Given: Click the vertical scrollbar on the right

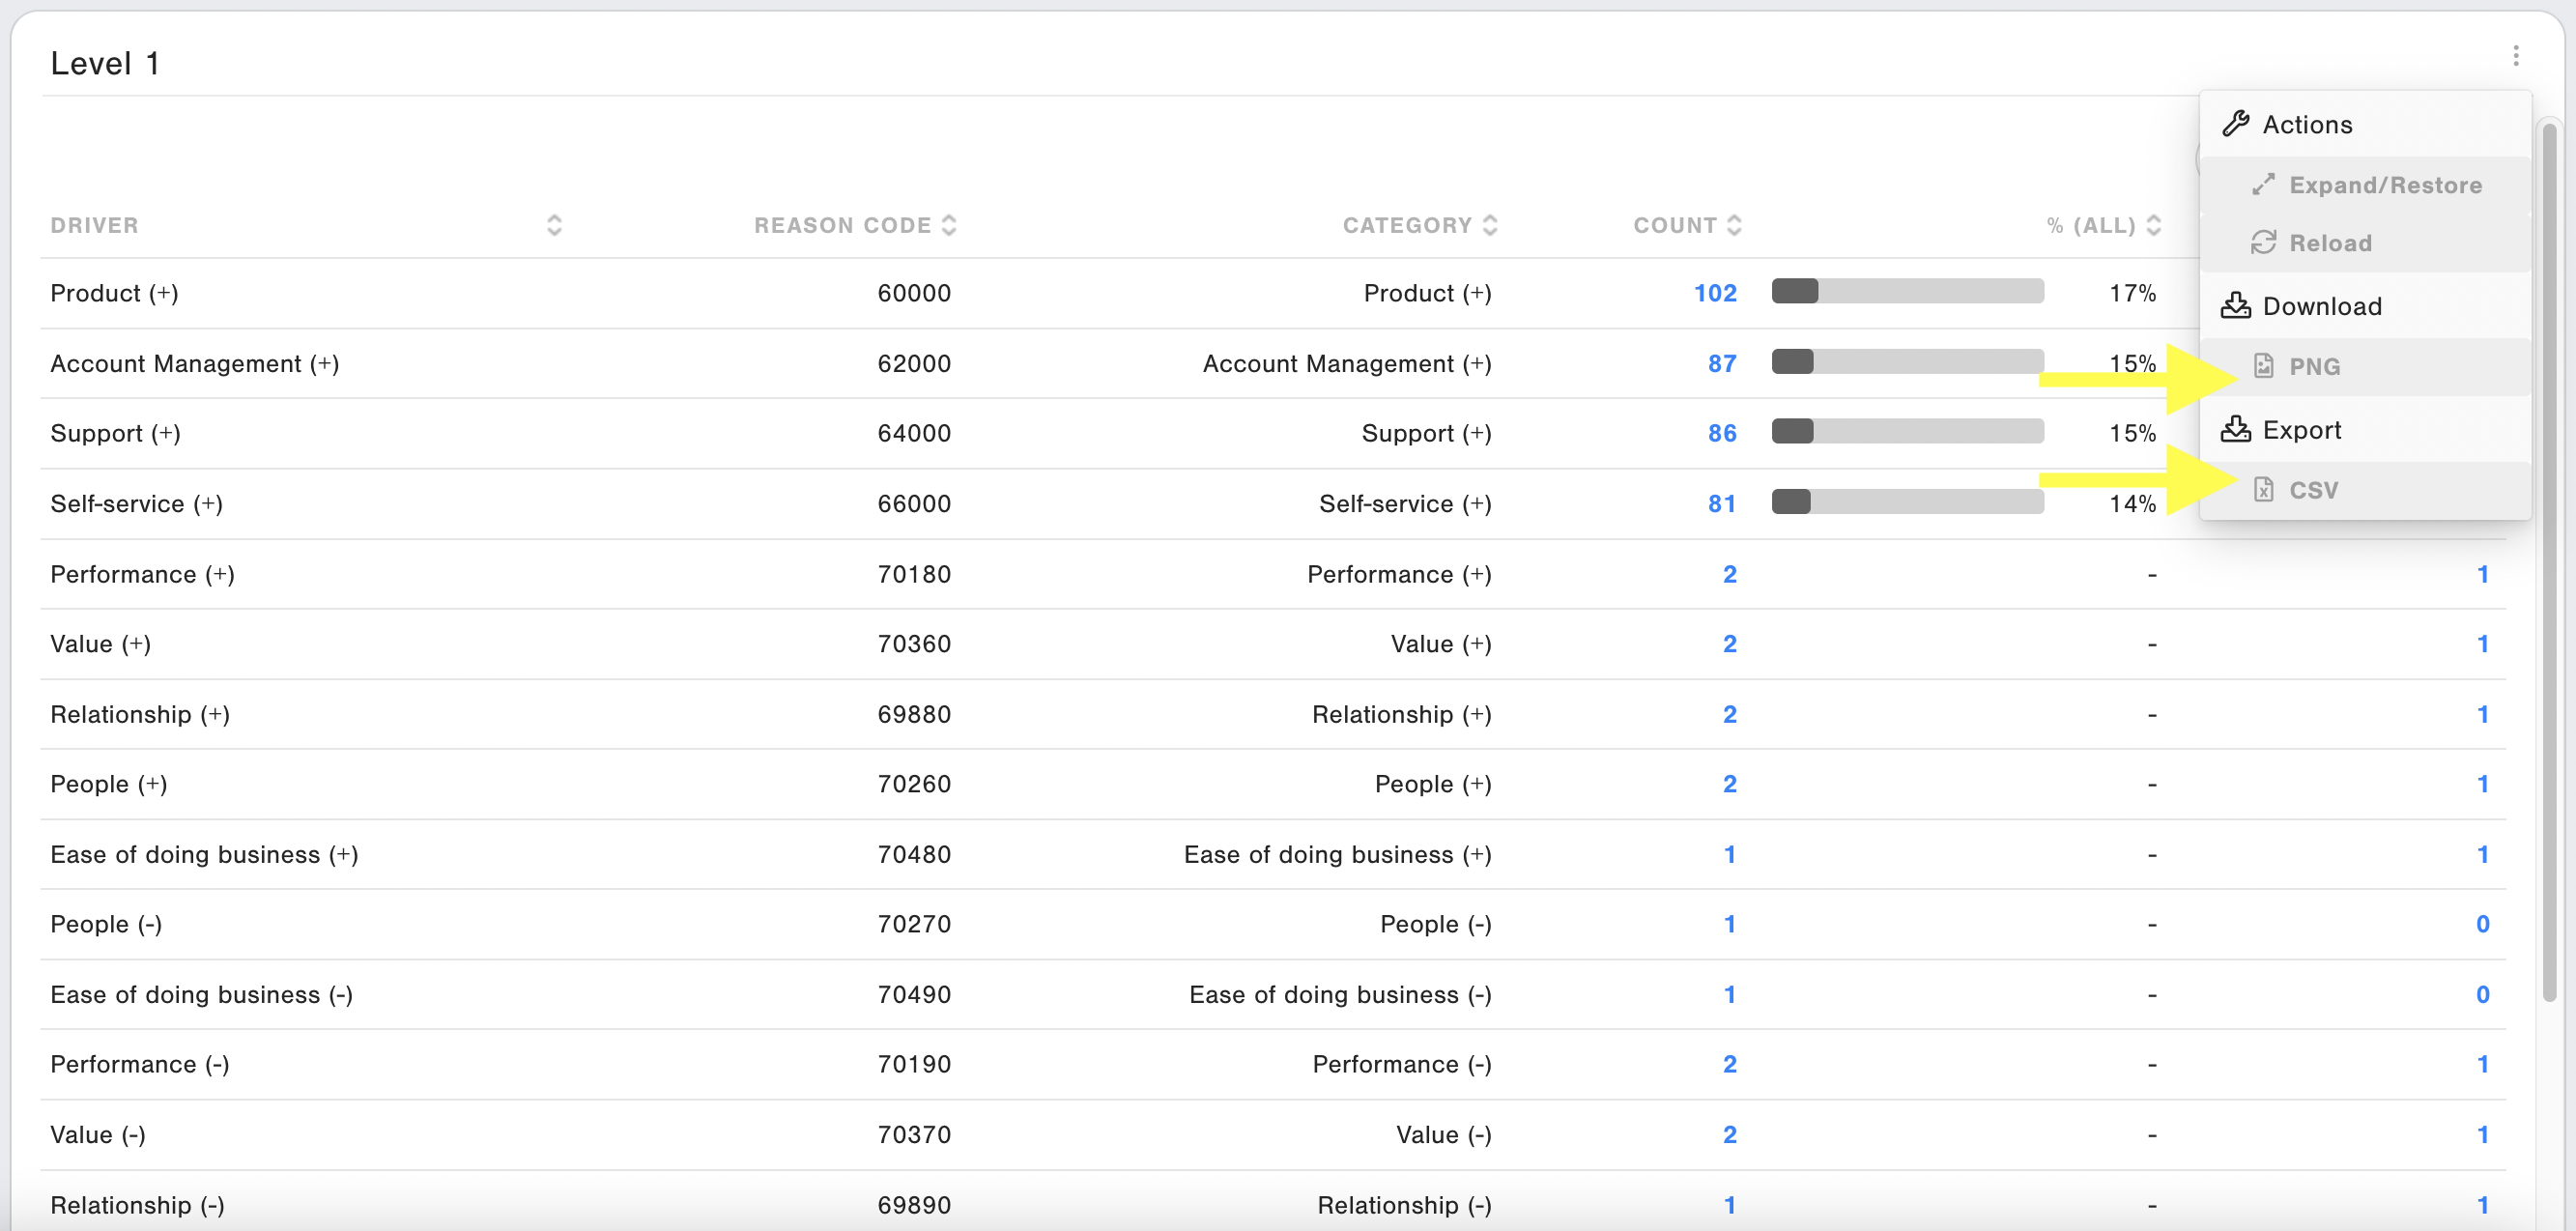Looking at the screenshot, I should pos(2549,560).
